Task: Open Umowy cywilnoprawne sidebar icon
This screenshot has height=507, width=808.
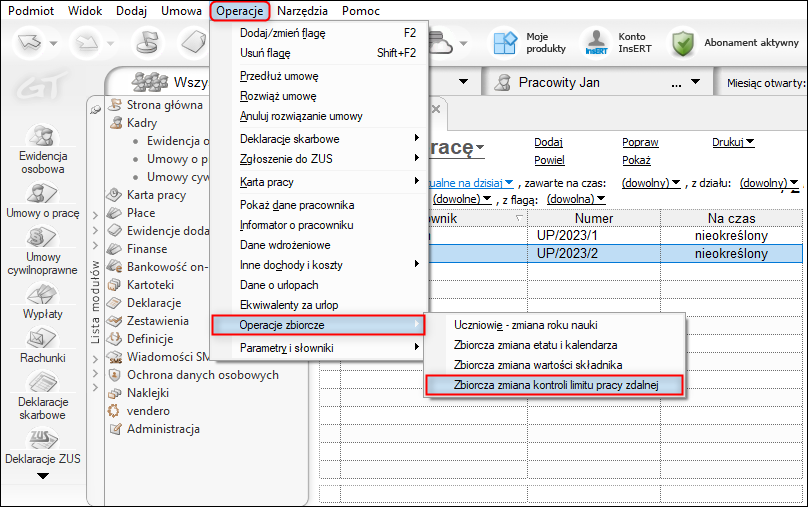Action: [x=43, y=238]
